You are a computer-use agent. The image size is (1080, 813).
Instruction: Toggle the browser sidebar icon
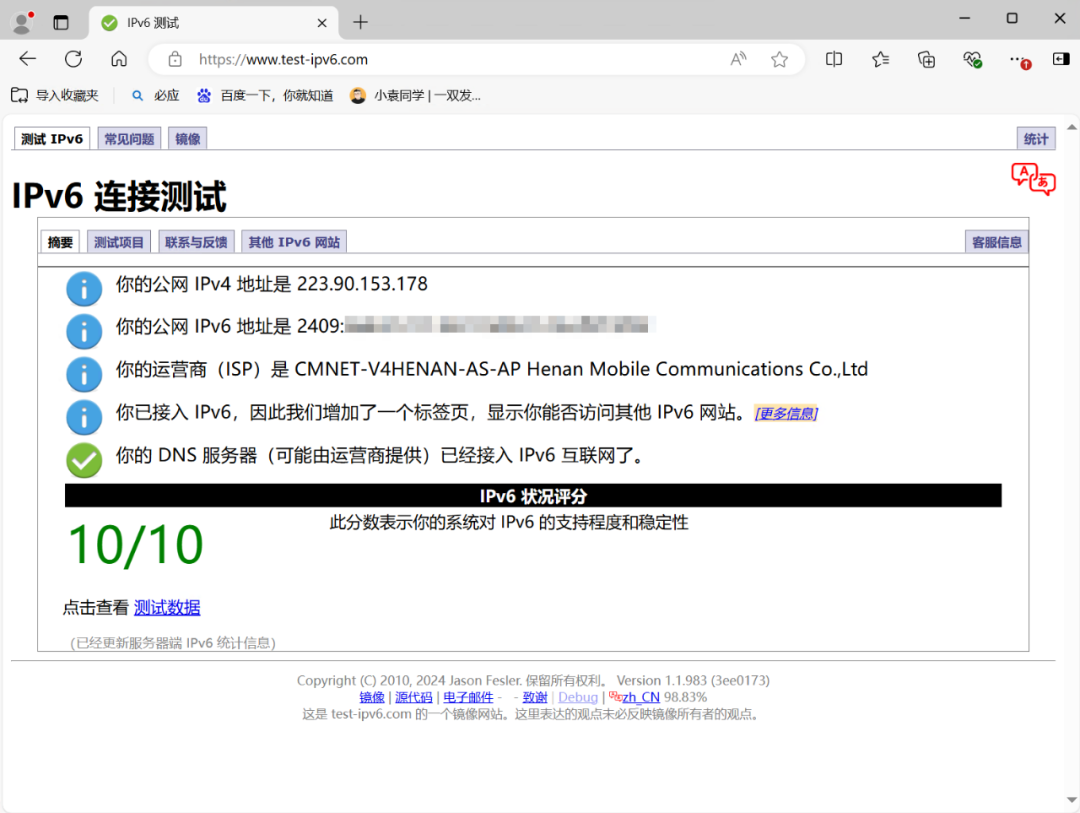[1061, 59]
